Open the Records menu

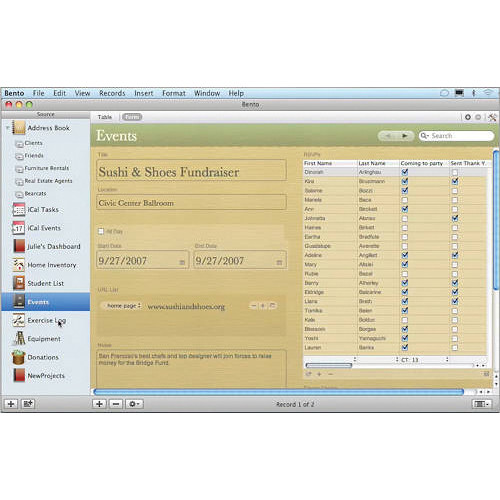(112, 93)
